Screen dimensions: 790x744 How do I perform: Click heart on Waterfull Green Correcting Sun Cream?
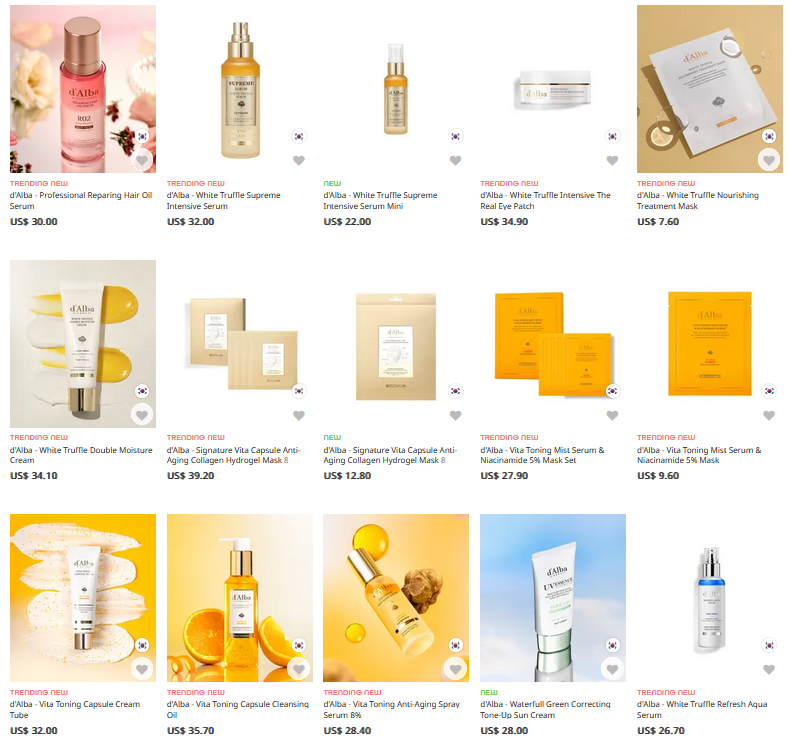tap(612, 669)
